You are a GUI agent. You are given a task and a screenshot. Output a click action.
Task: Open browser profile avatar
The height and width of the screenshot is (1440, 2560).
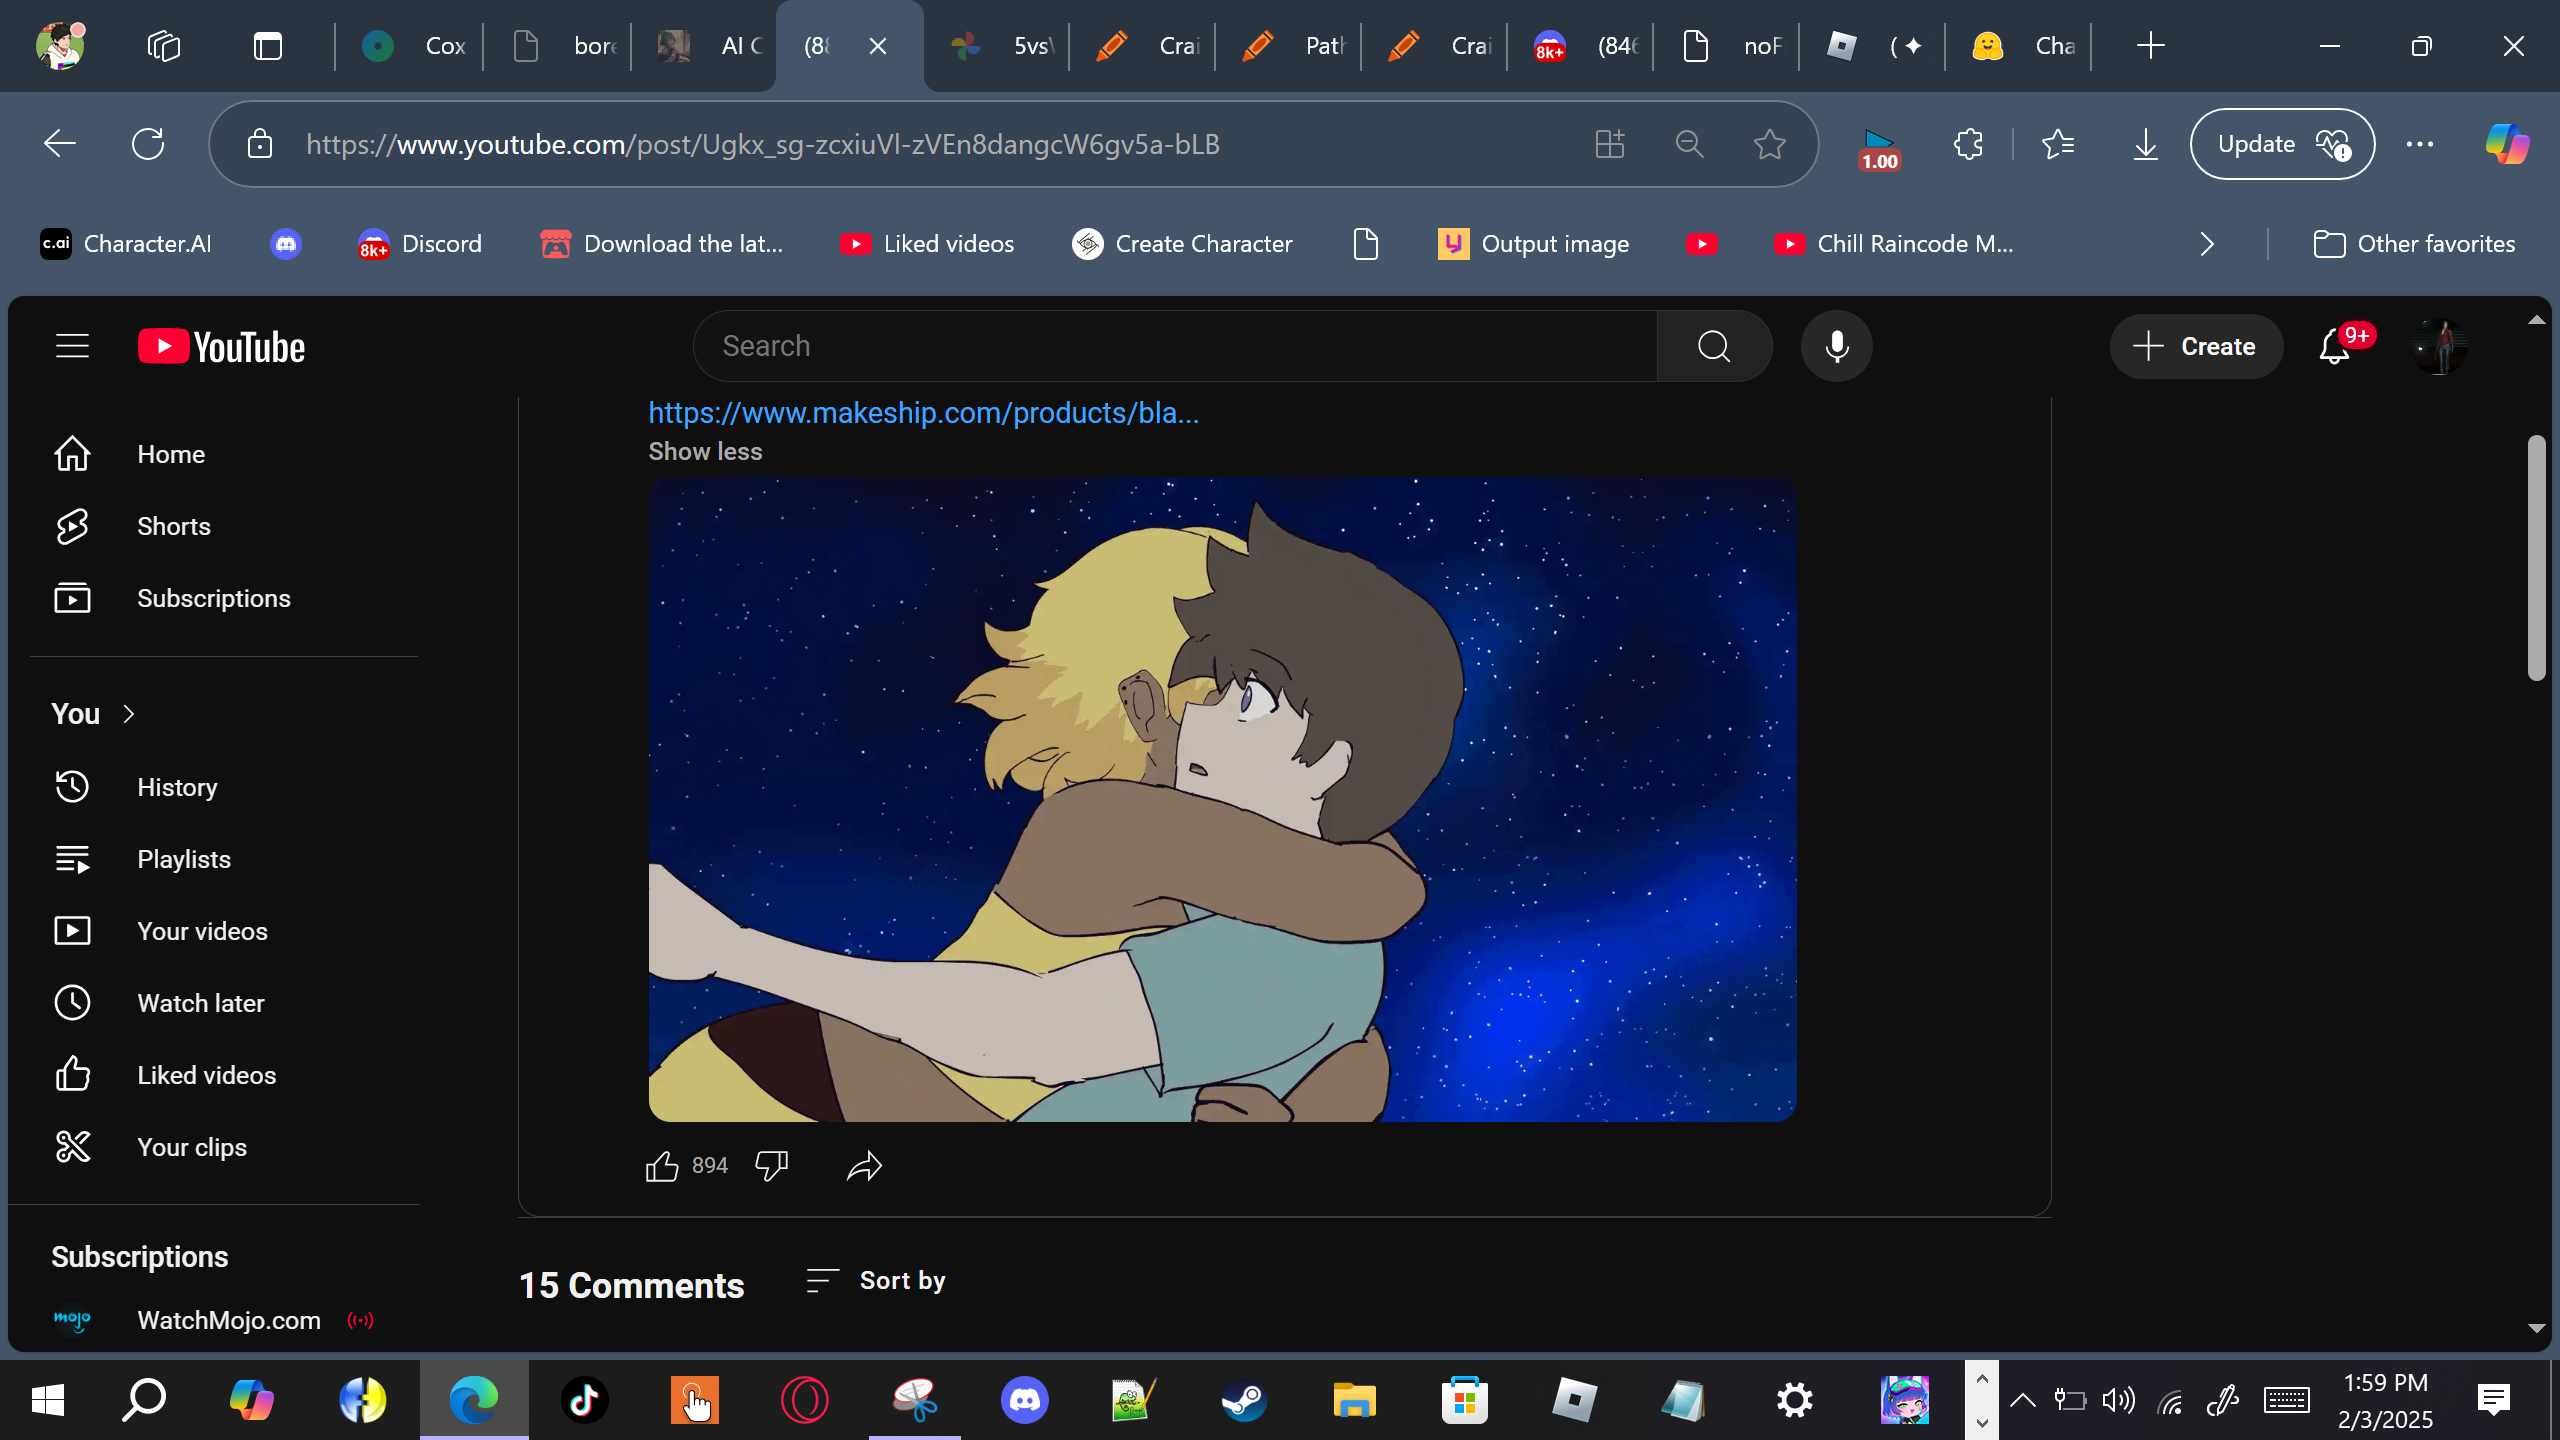point(60,46)
